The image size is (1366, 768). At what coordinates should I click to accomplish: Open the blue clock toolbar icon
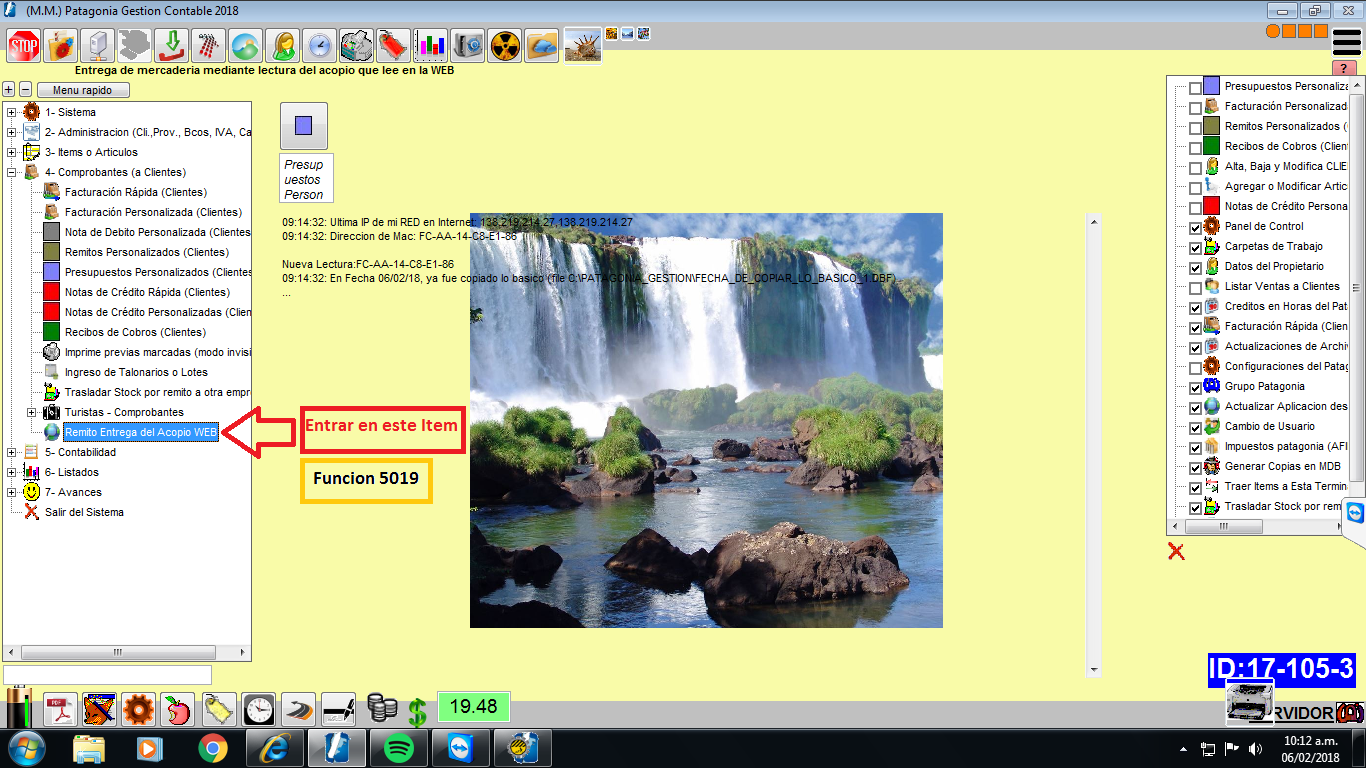(320, 46)
